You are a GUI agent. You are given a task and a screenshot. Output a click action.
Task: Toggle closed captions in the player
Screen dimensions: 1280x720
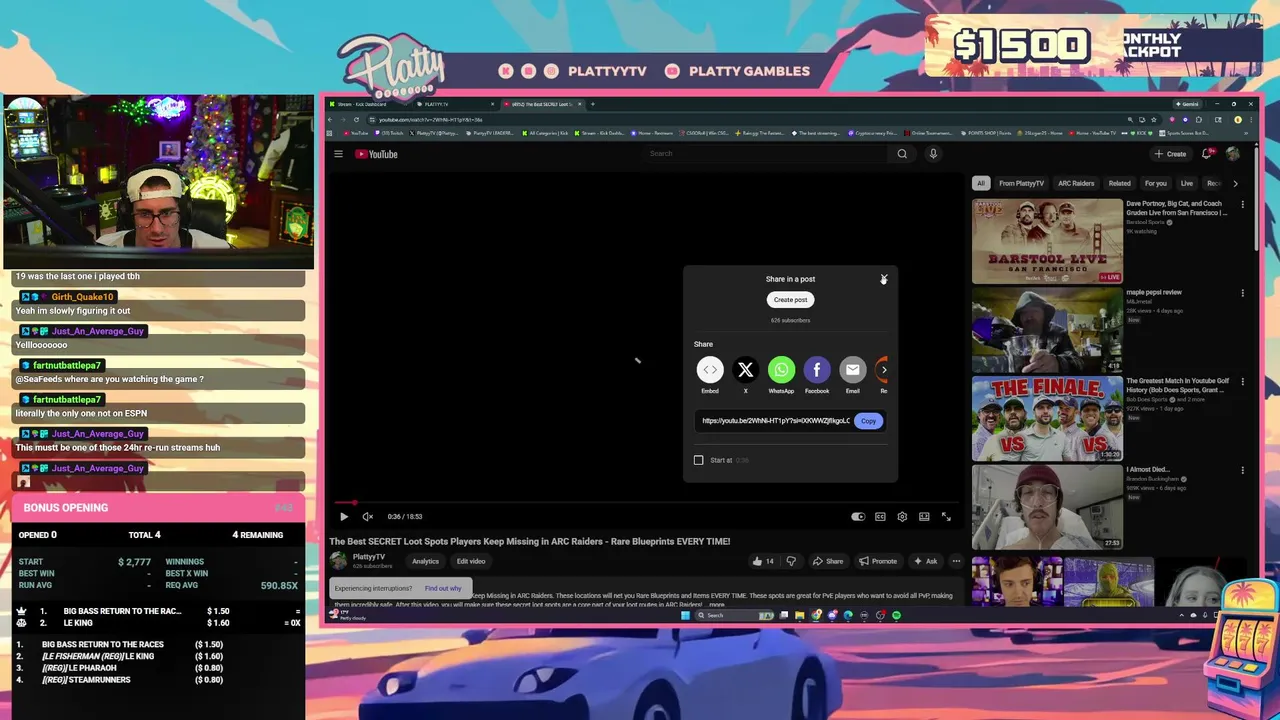[880, 517]
